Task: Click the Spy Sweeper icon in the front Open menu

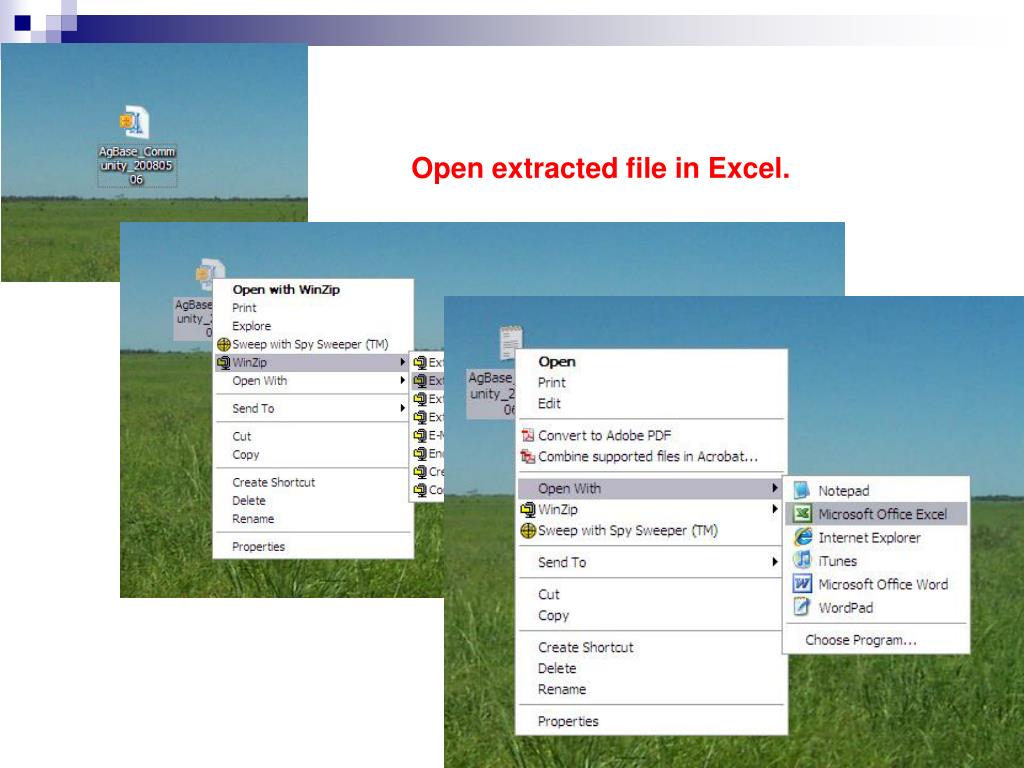Action: (528, 530)
